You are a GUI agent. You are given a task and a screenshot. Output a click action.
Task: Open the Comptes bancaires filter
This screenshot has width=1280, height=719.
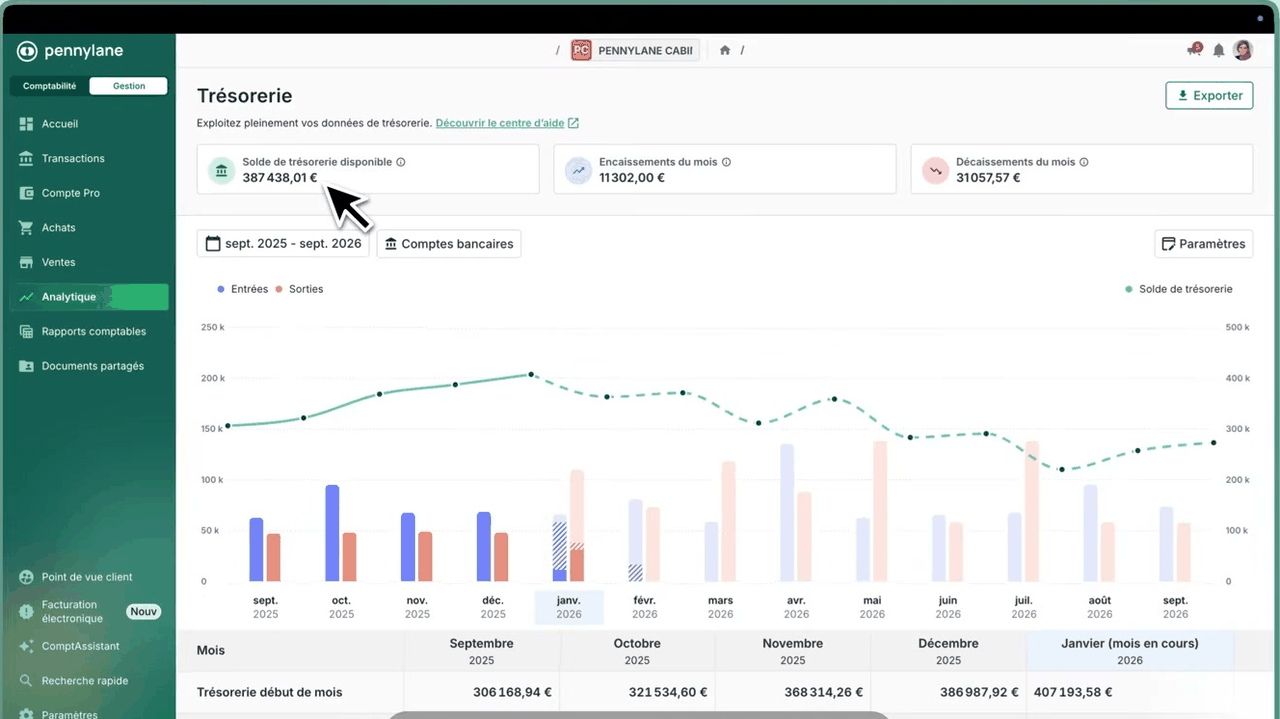(449, 244)
